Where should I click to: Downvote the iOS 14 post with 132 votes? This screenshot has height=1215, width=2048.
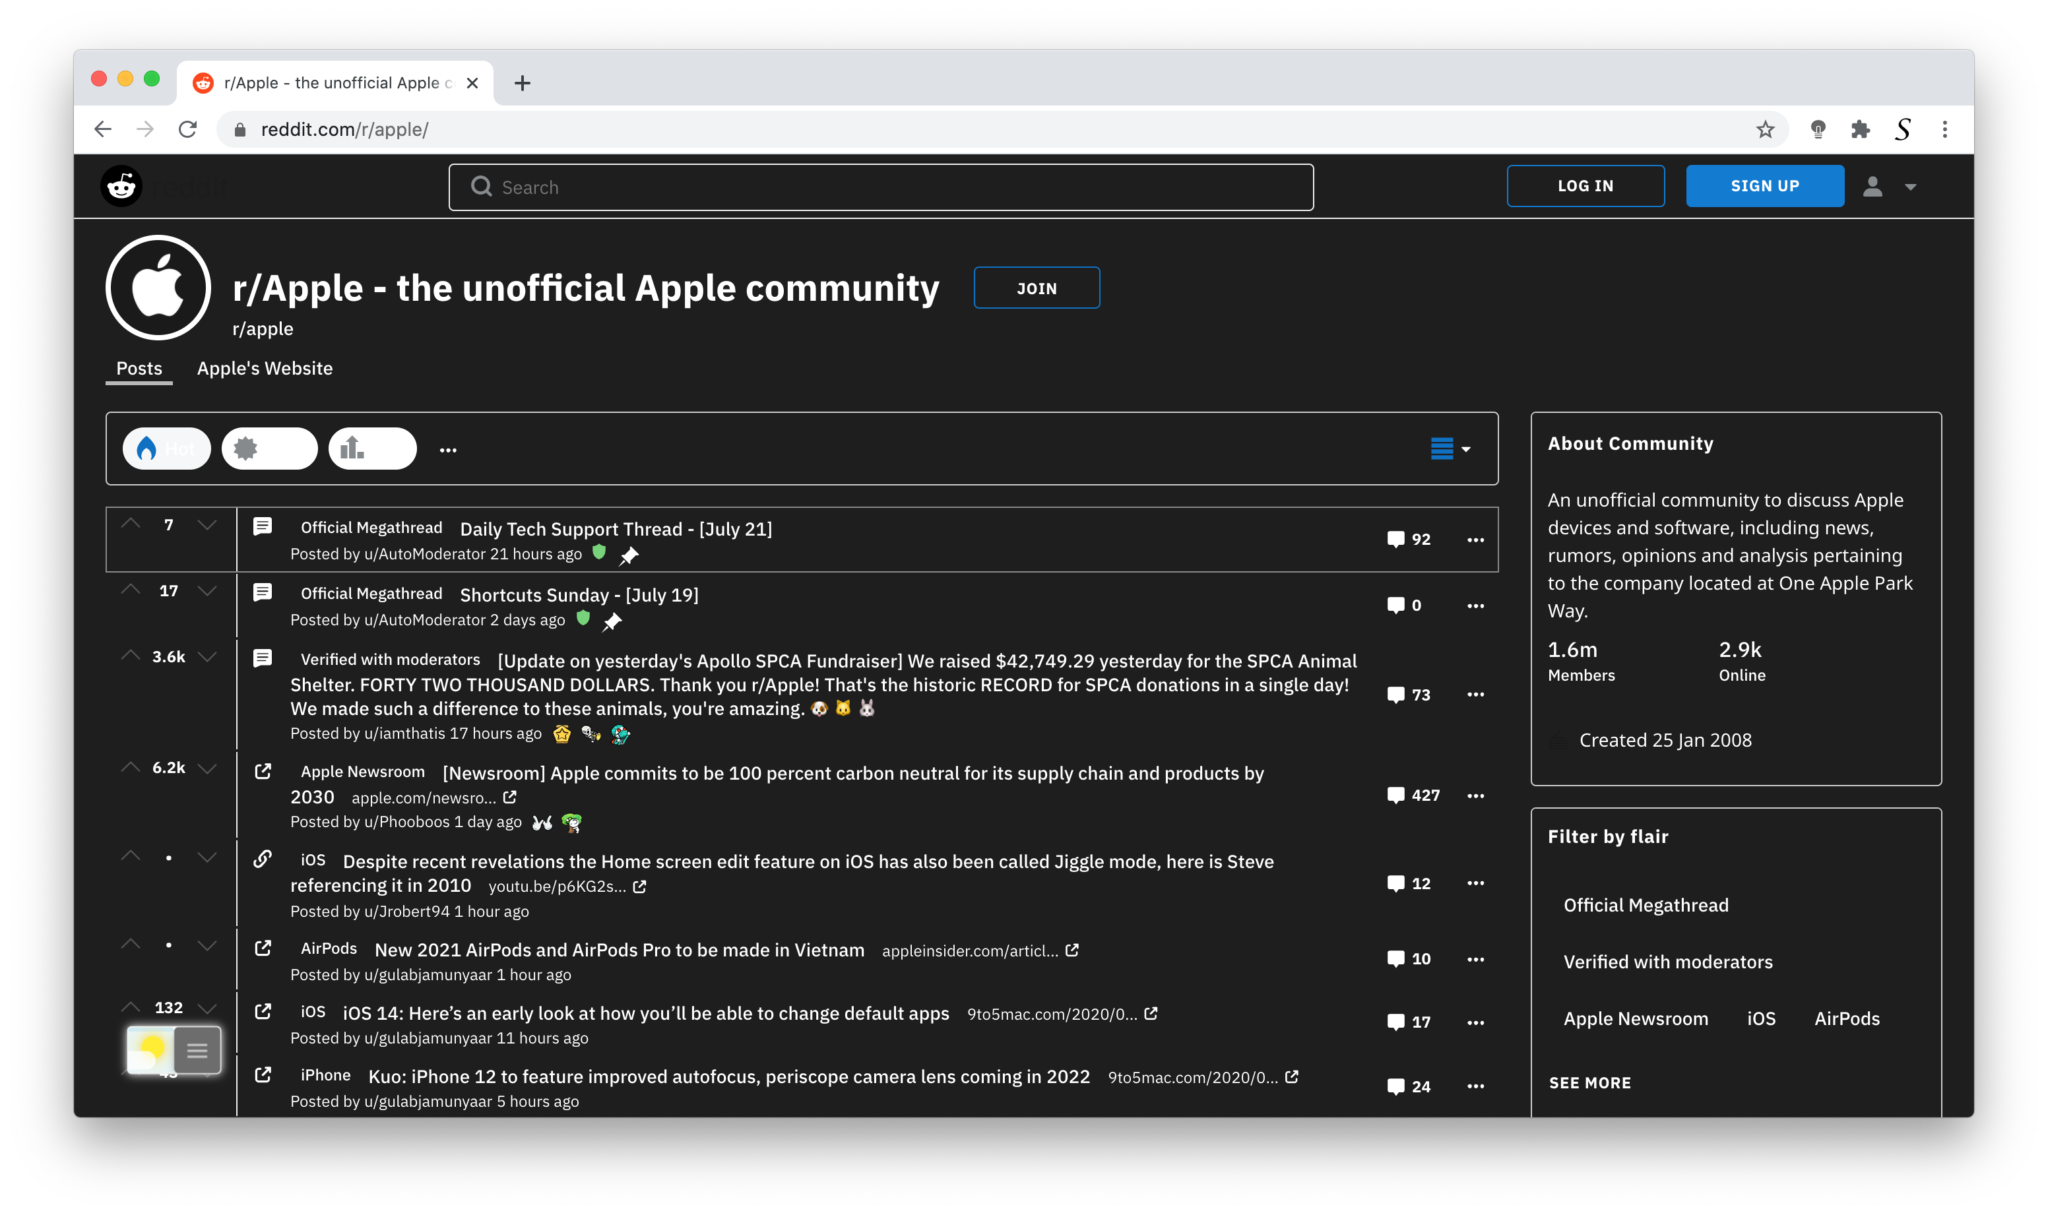207,1007
